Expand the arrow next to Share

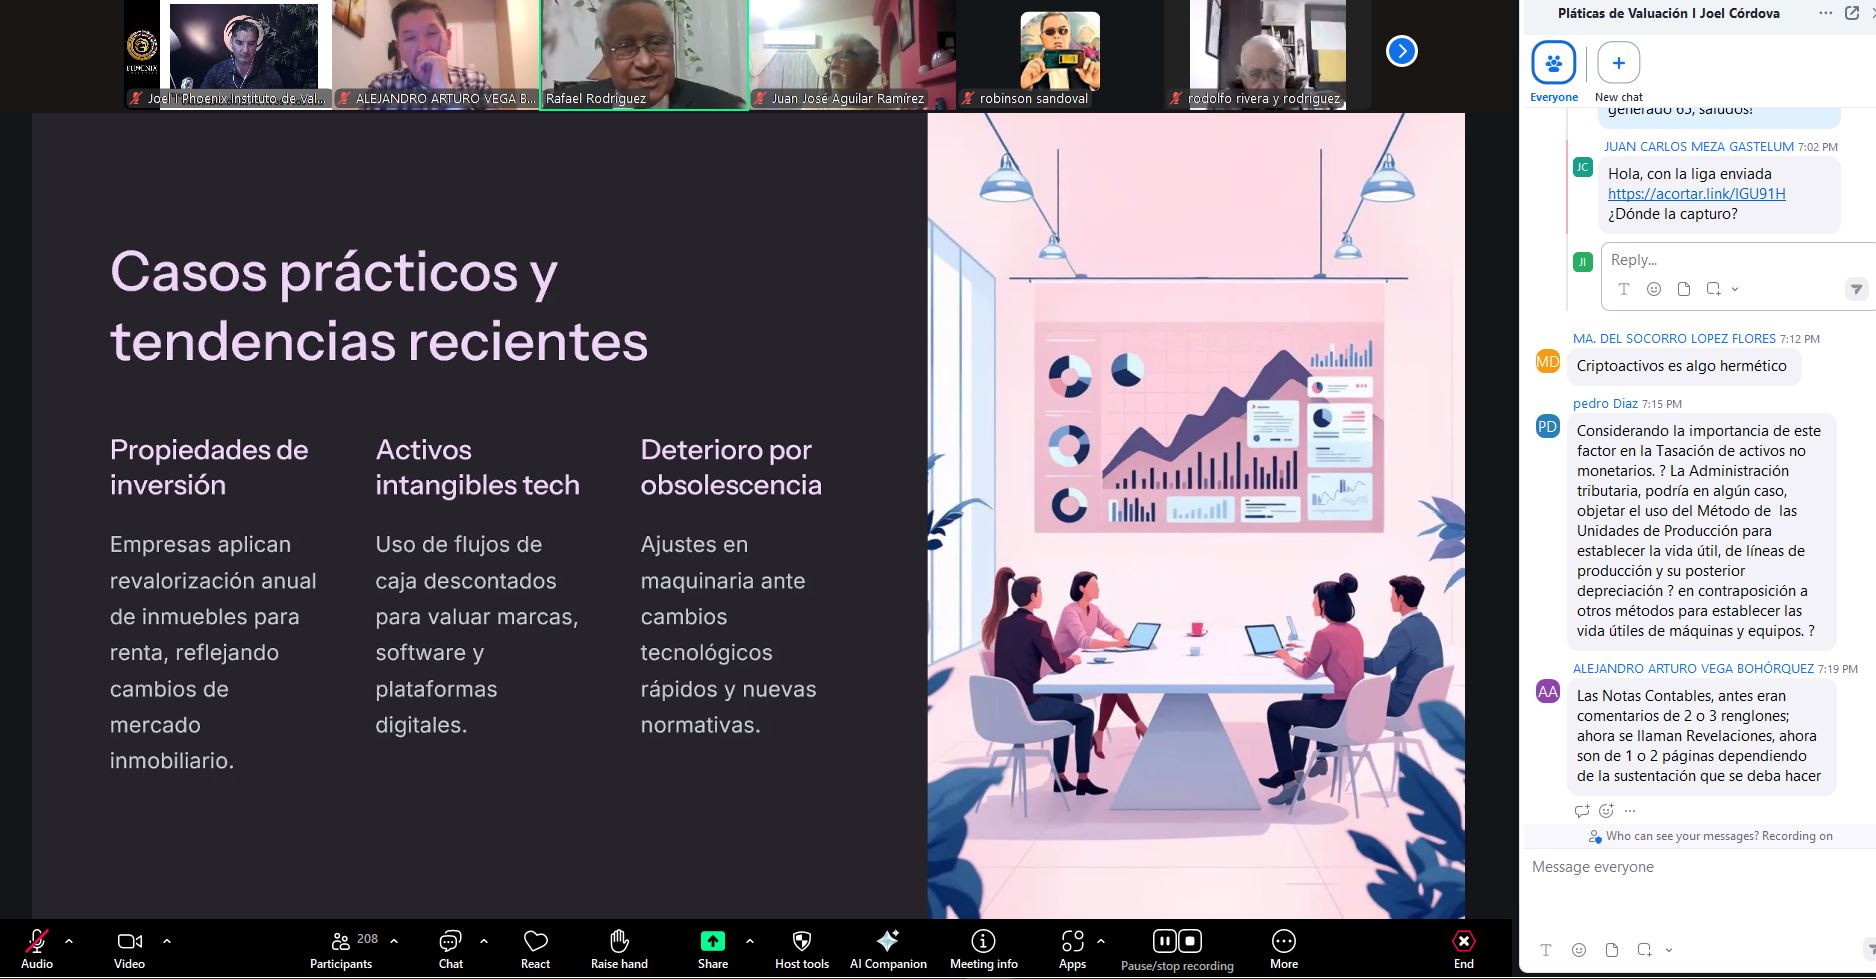[750, 941]
